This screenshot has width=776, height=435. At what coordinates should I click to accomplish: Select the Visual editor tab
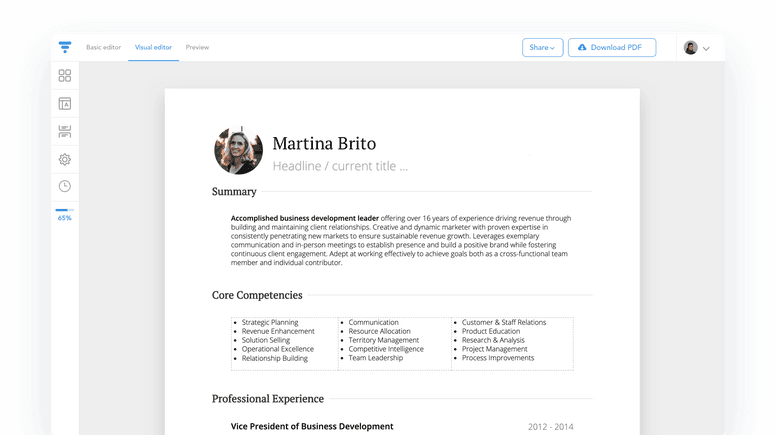pyautogui.click(x=153, y=47)
